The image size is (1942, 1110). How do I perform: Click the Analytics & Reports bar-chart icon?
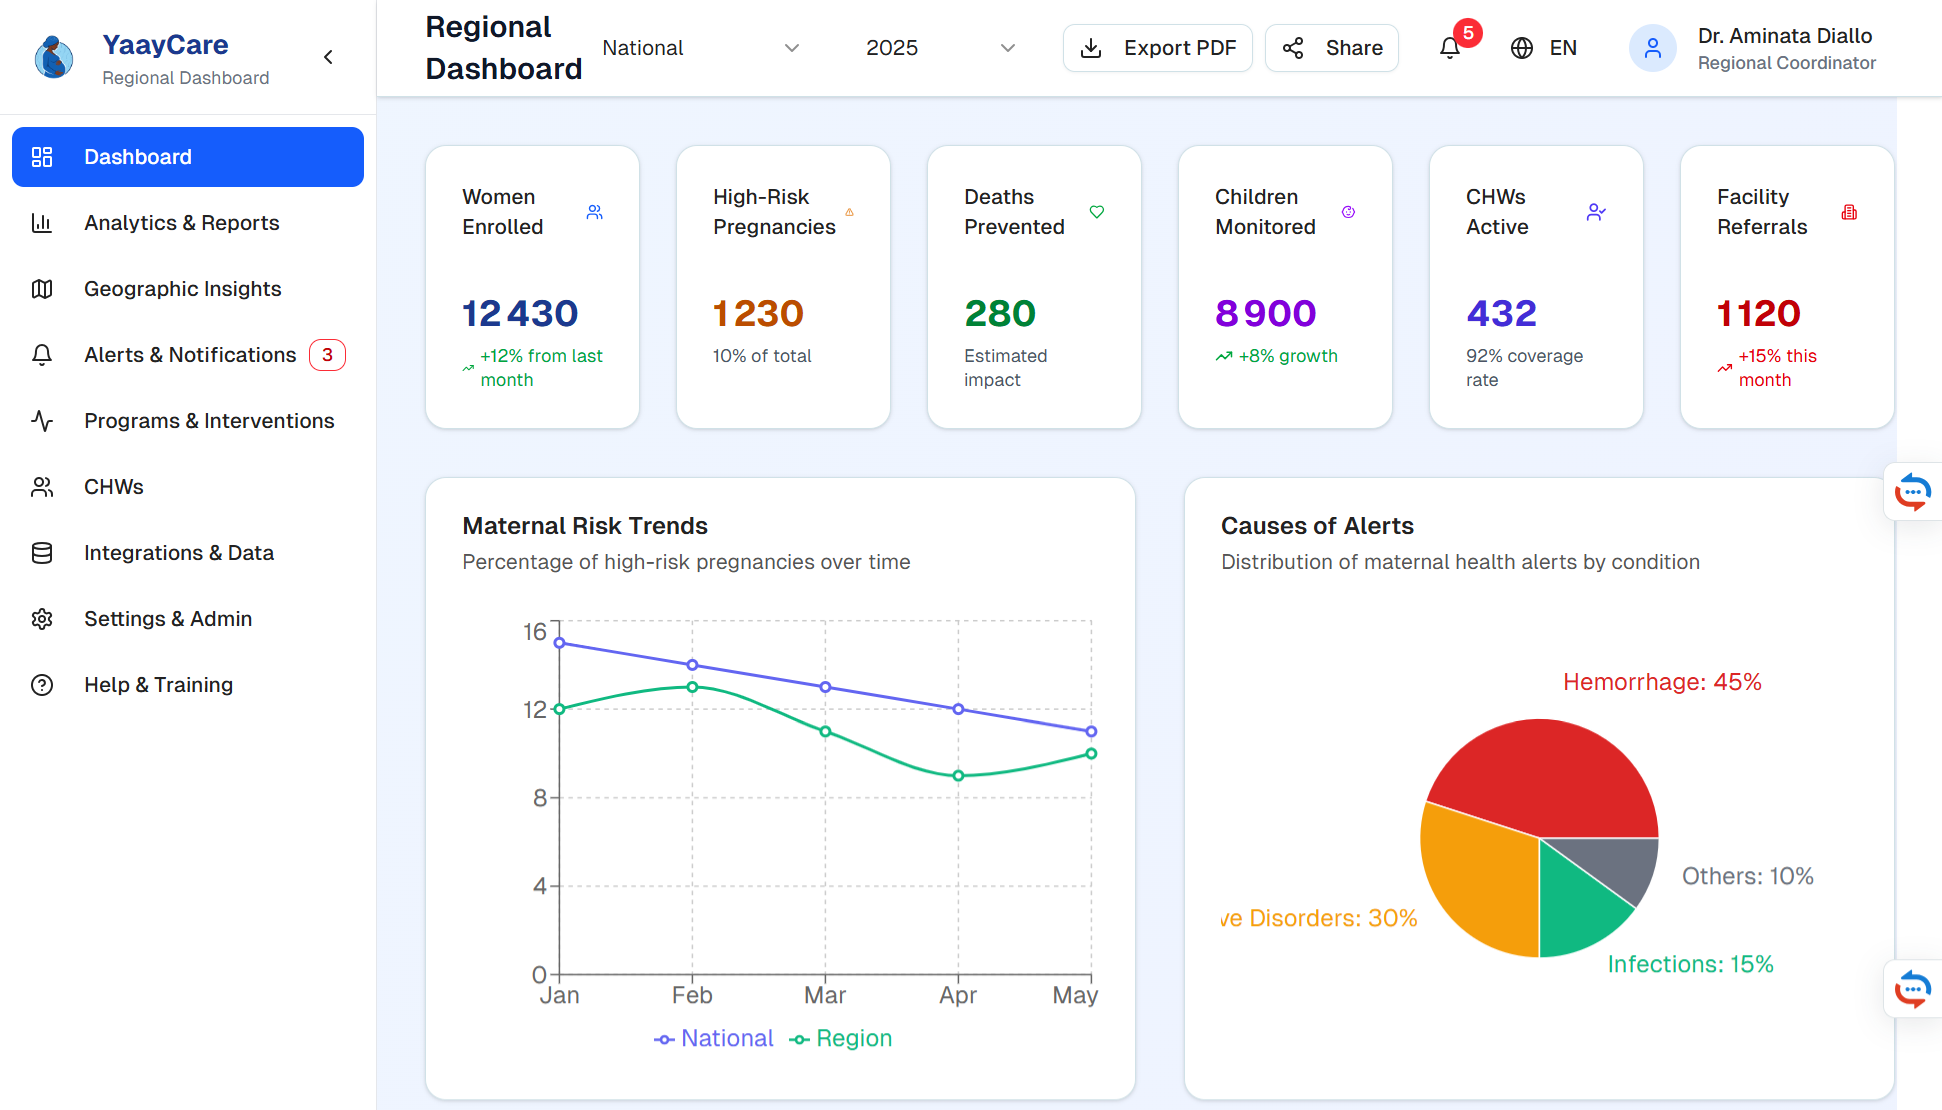point(42,222)
